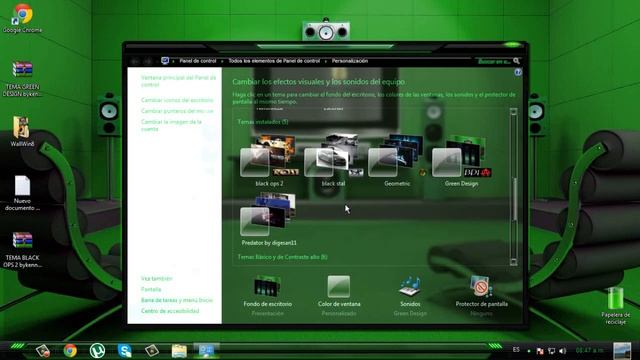Go forward with the navigation arrow
The image size is (640, 360).
point(148,61)
